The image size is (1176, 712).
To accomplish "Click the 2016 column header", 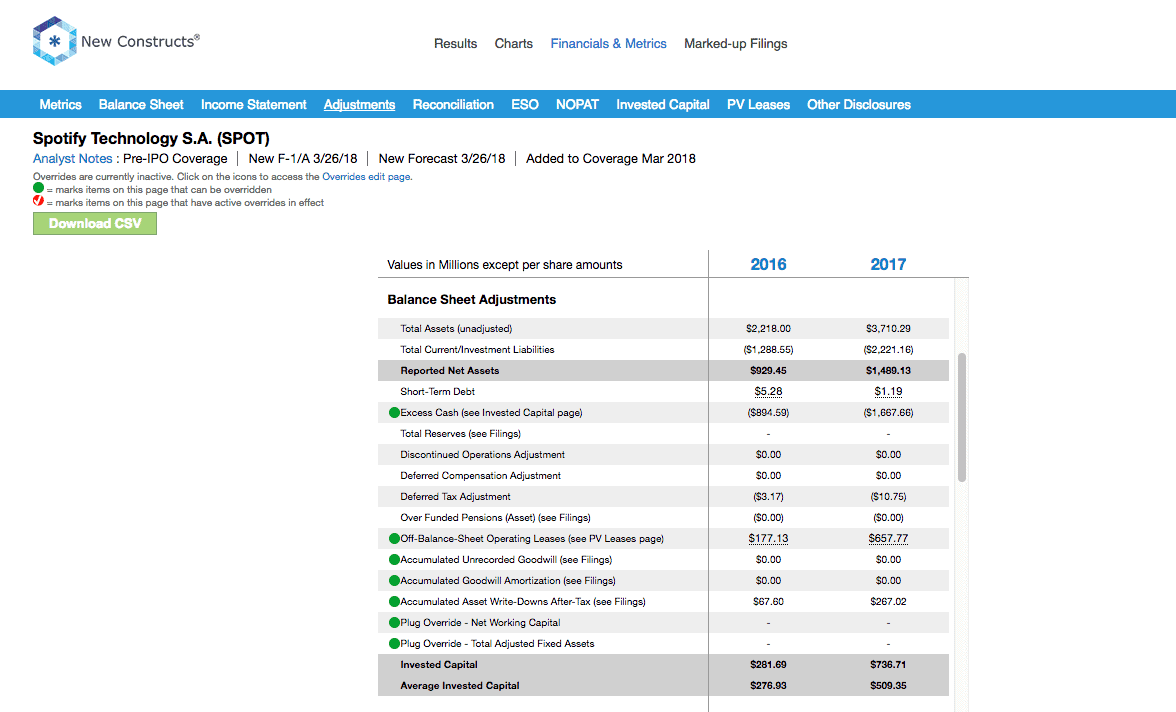I will 768,264.
